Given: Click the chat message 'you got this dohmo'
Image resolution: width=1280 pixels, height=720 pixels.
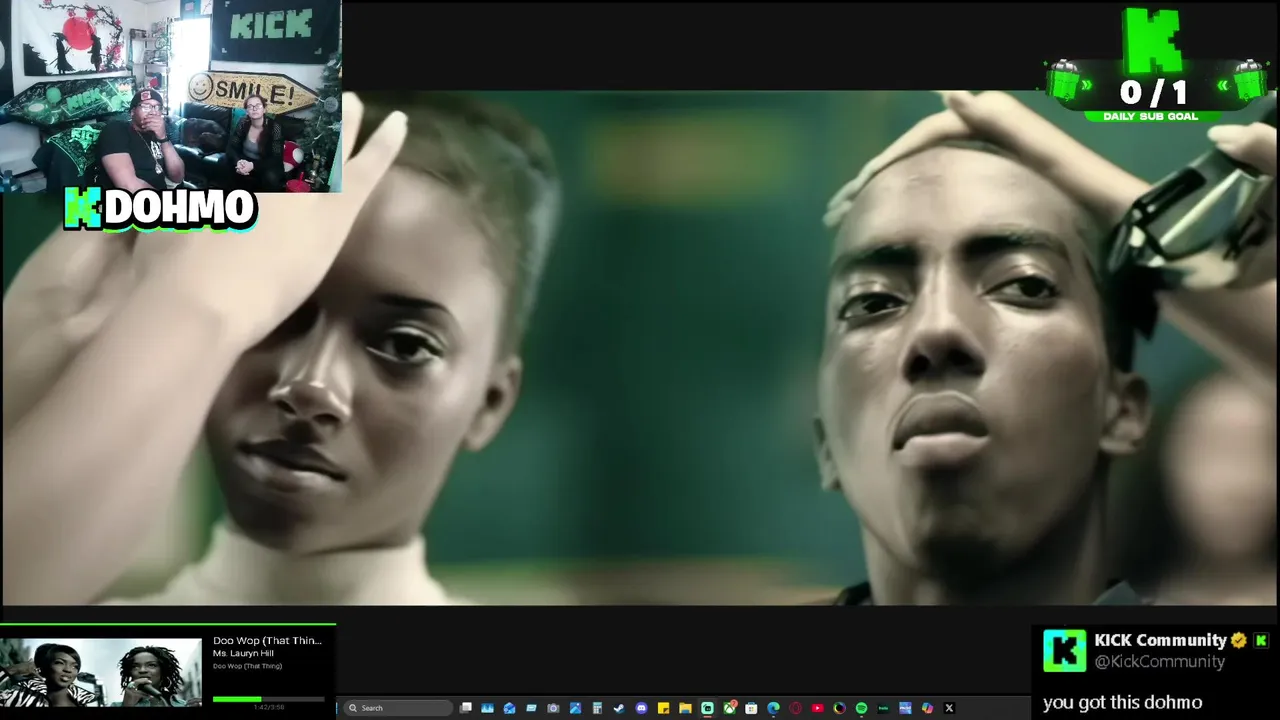Looking at the screenshot, I should [x=1122, y=702].
